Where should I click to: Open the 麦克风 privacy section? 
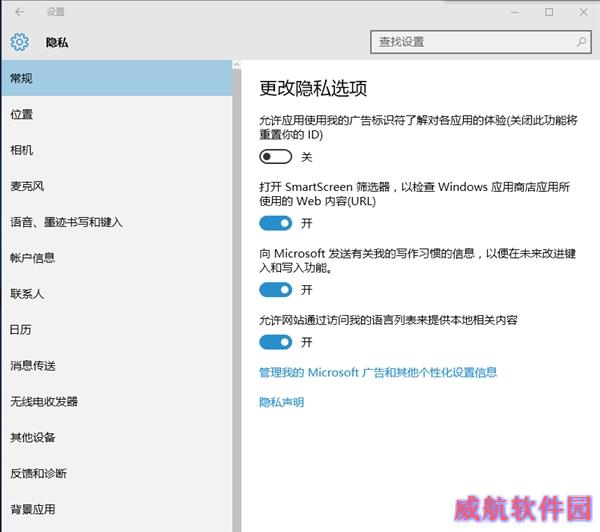click(117, 186)
